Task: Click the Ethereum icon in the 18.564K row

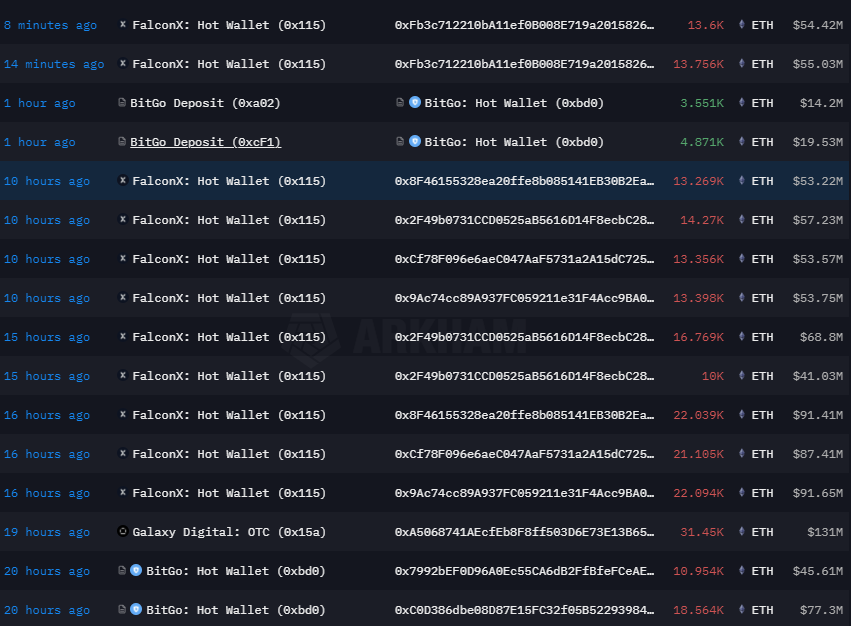Action: coord(741,610)
